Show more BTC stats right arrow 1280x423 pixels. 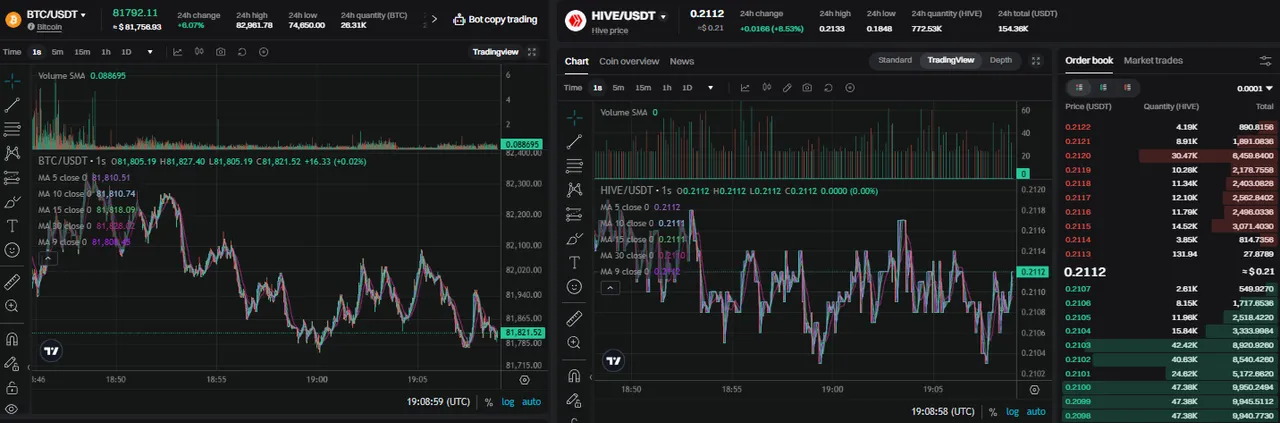[x=433, y=19]
